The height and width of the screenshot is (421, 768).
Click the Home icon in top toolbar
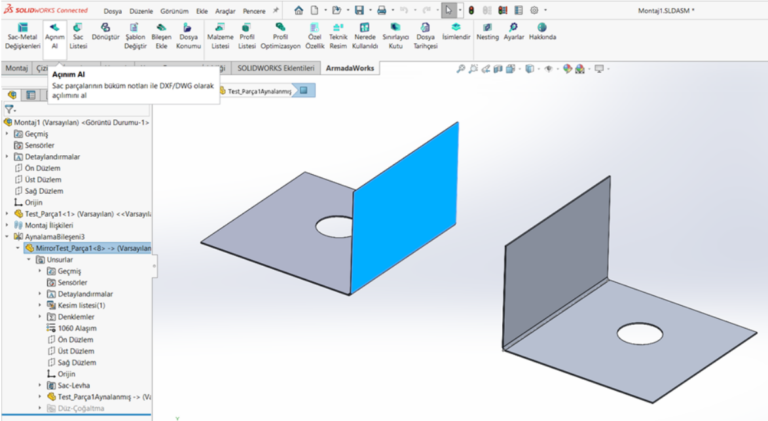[298, 9]
